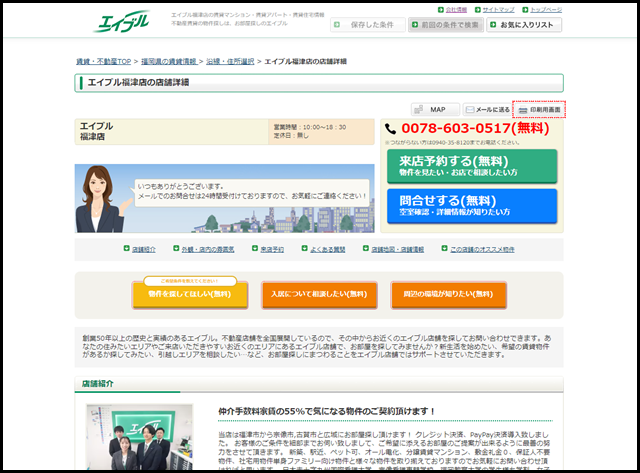Click orange 周辺の環境が知りたい(無料) button
The height and width of the screenshot is (473, 640).
coord(449,294)
